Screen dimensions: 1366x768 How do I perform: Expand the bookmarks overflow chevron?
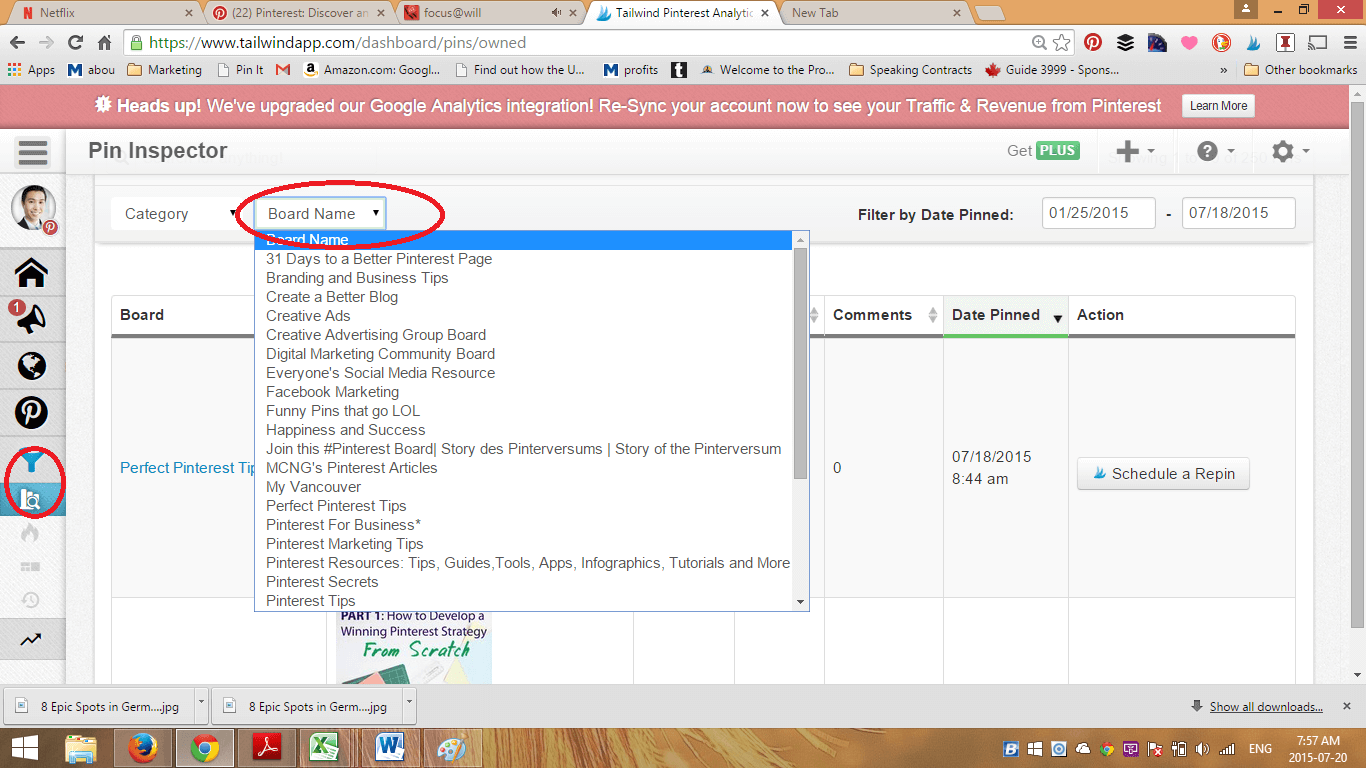(1224, 70)
